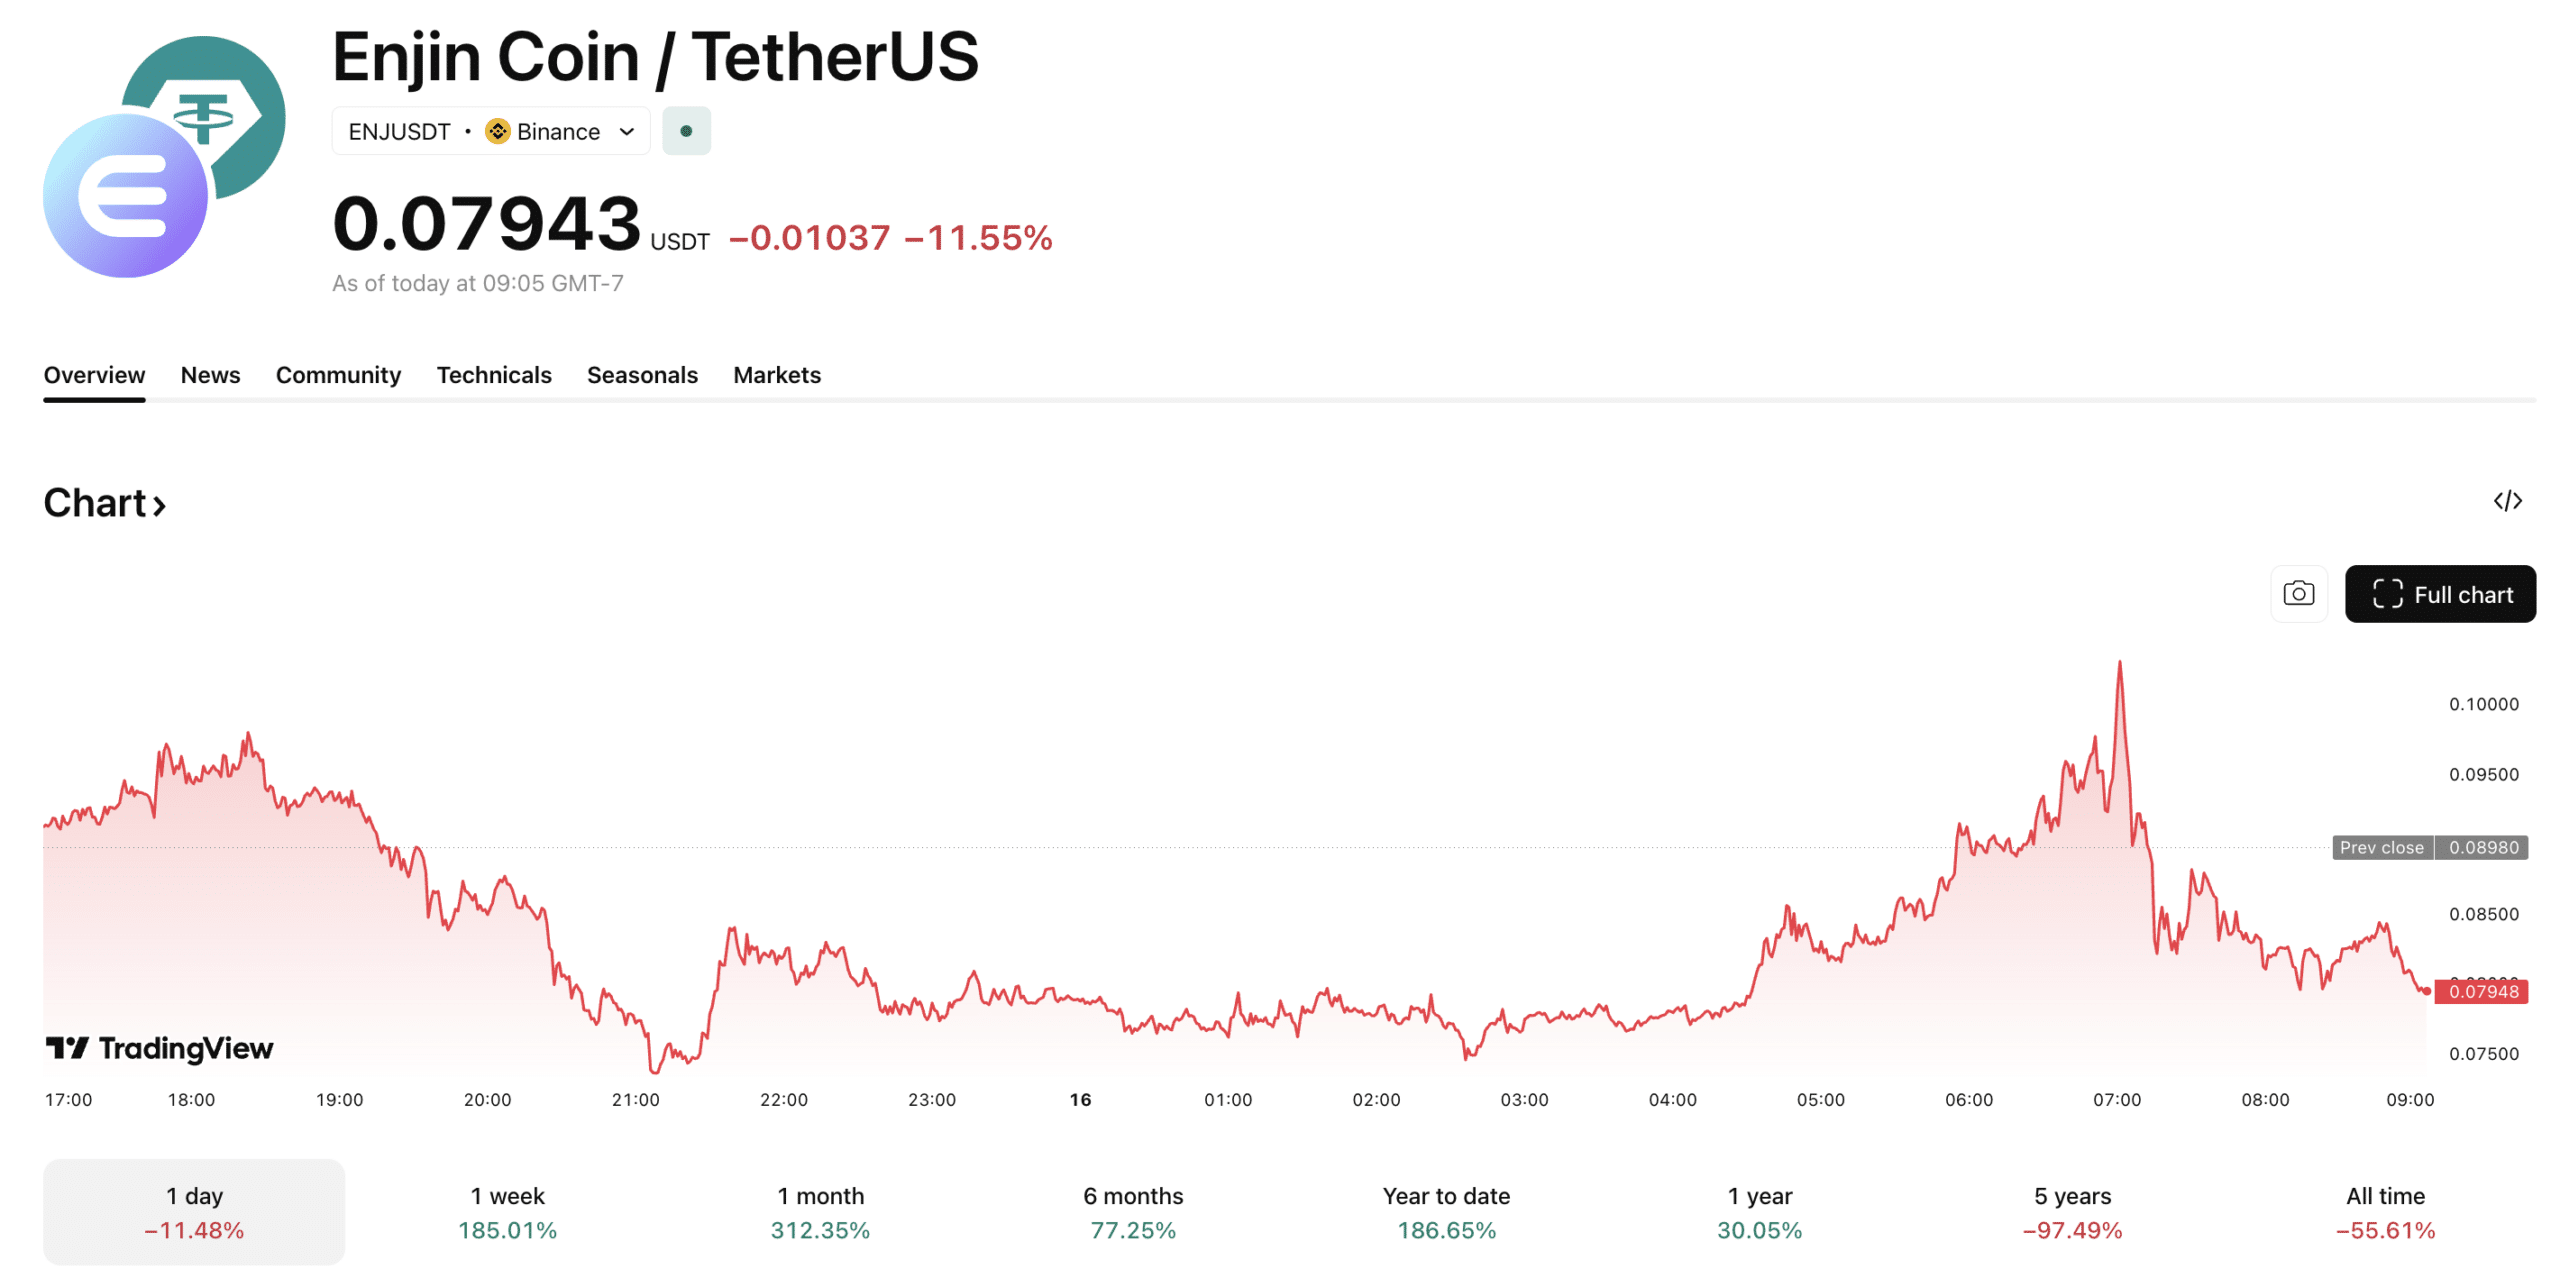Image resolution: width=2560 pixels, height=1269 pixels.
Task: Click the TradingView watermark on the chart
Action: pos(160,1048)
